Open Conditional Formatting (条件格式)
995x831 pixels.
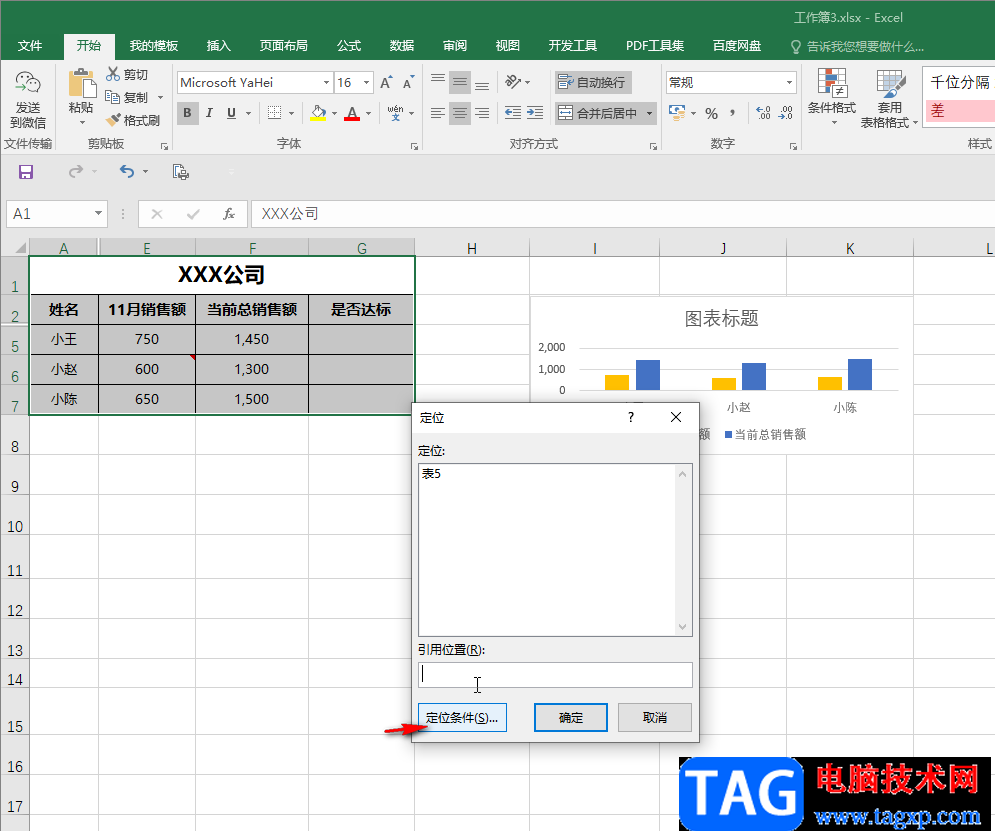click(832, 95)
